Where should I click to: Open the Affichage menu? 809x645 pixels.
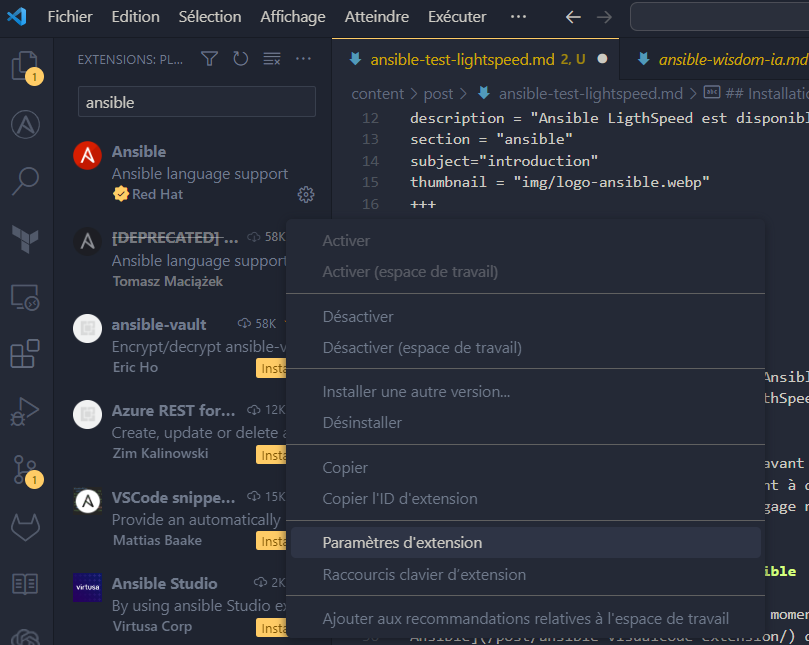[292, 16]
